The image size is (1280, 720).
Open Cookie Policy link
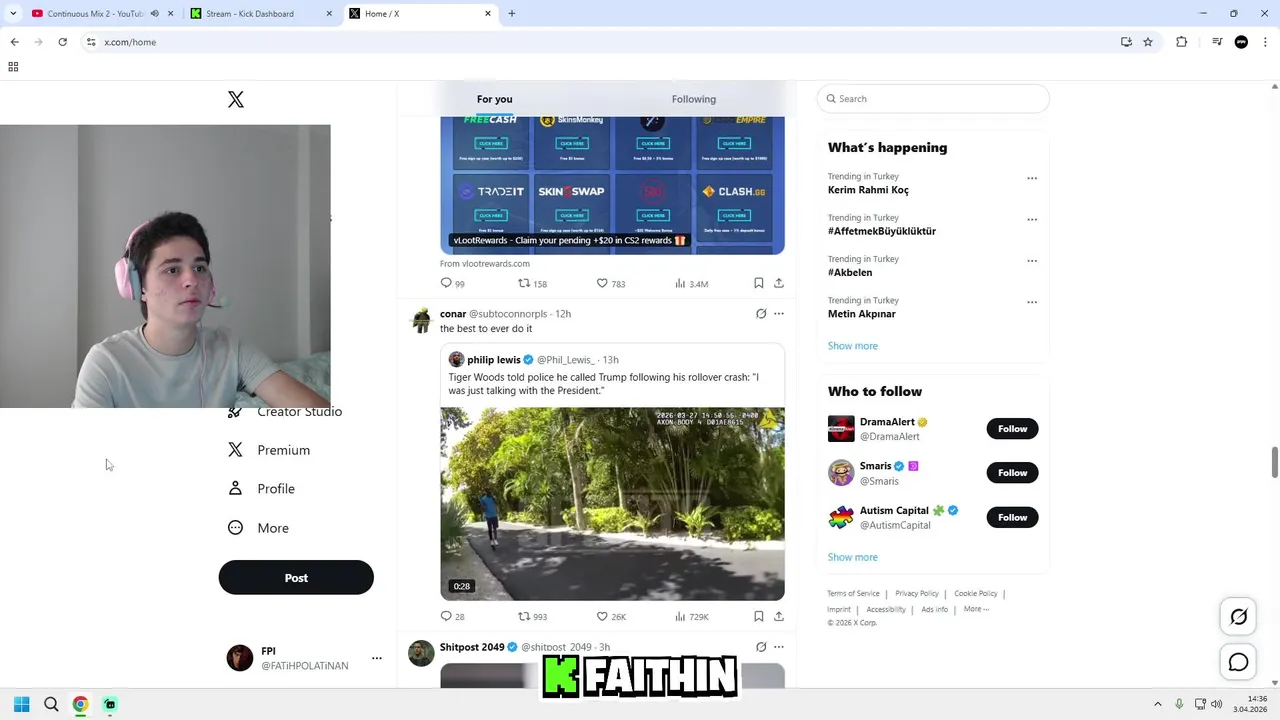976,594
